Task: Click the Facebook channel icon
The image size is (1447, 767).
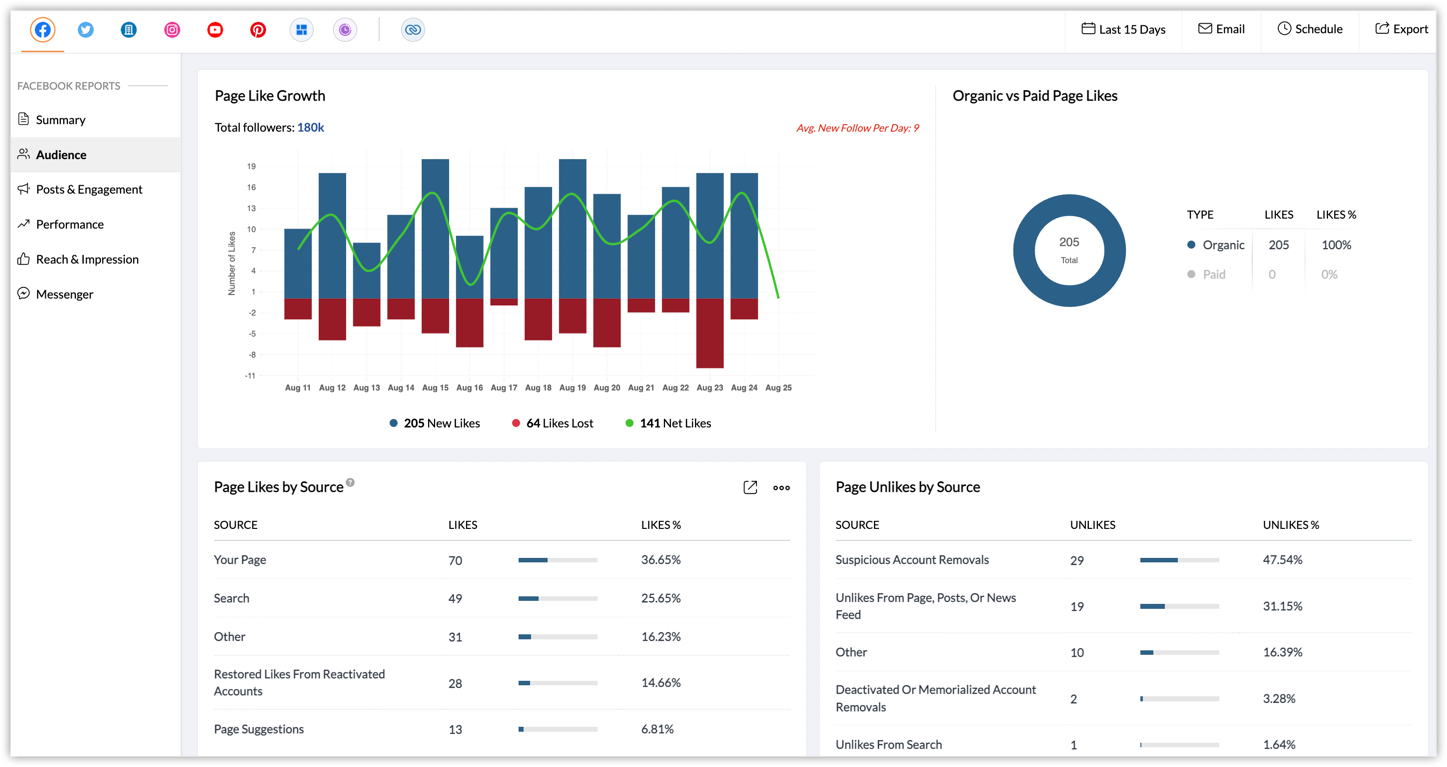Action: [42, 30]
